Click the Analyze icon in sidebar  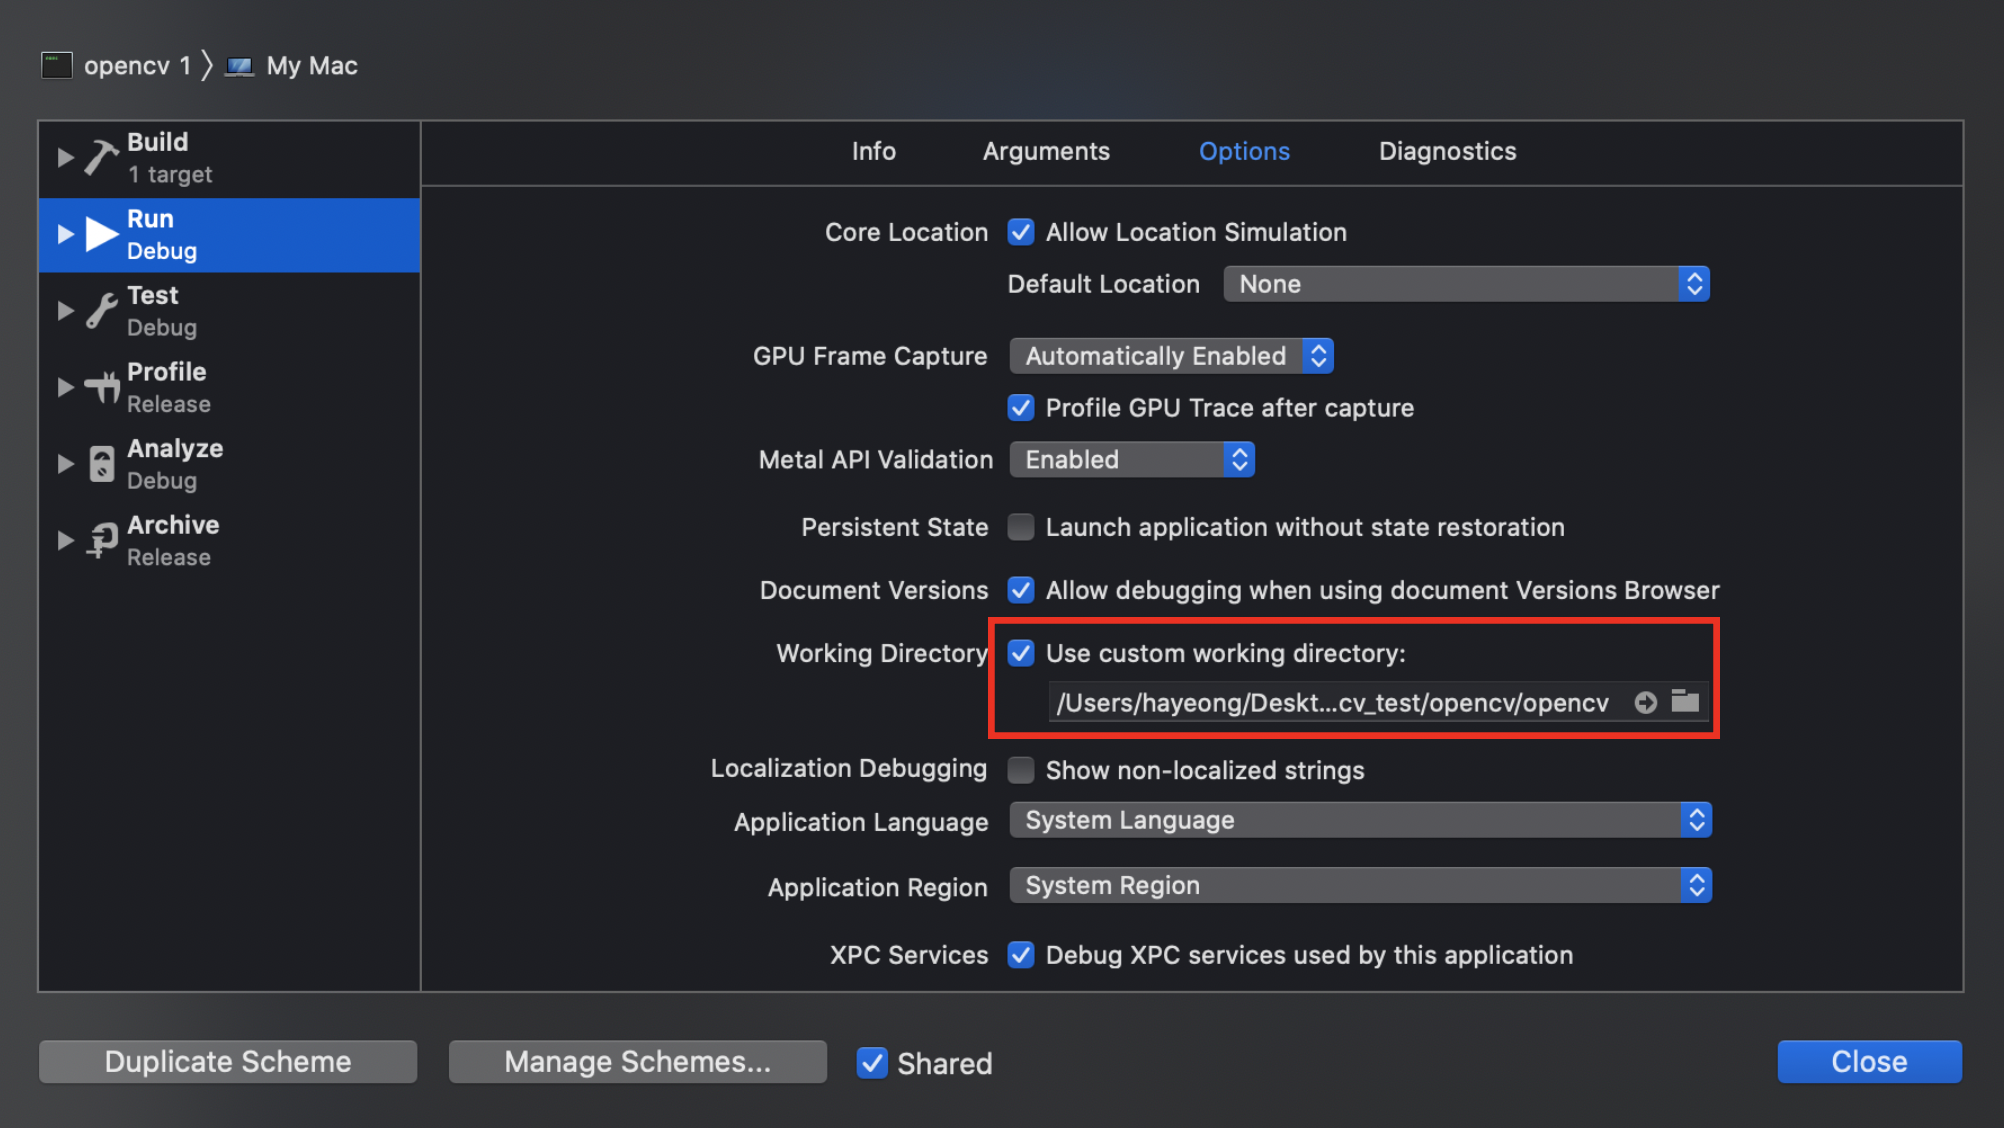tap(101, 464)
